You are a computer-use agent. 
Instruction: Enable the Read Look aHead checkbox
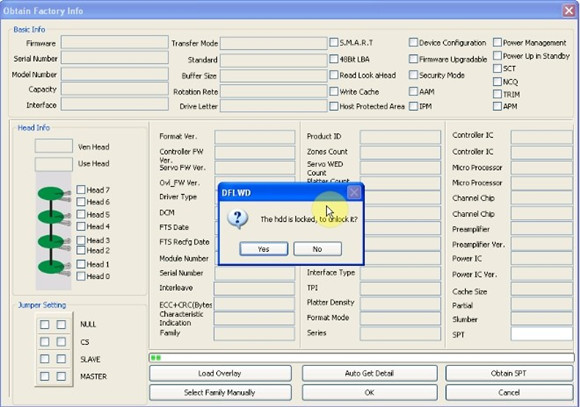(x=334, y=75)
